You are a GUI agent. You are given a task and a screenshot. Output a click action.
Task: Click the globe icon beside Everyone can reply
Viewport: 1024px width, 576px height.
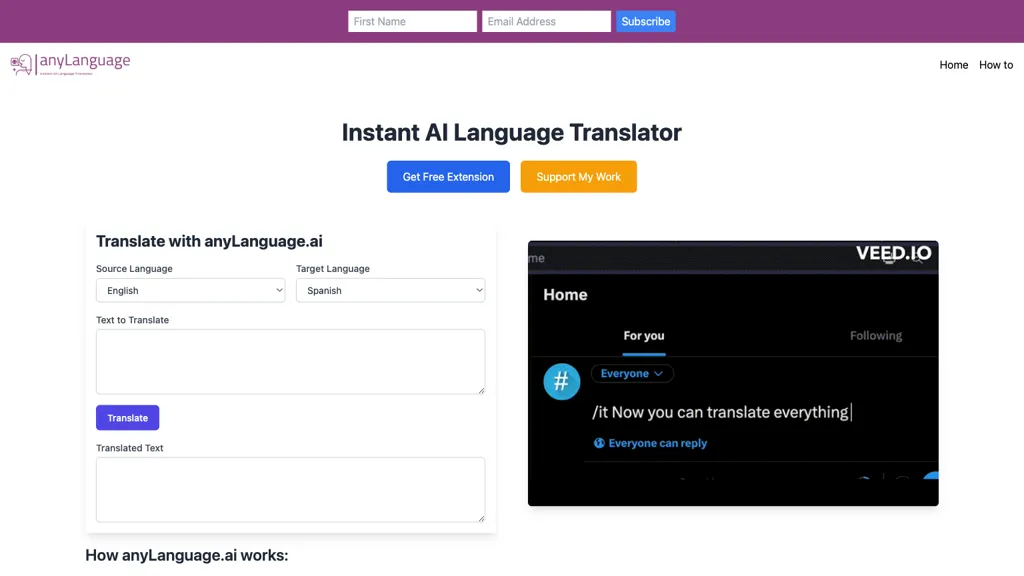tap(599, 443)
